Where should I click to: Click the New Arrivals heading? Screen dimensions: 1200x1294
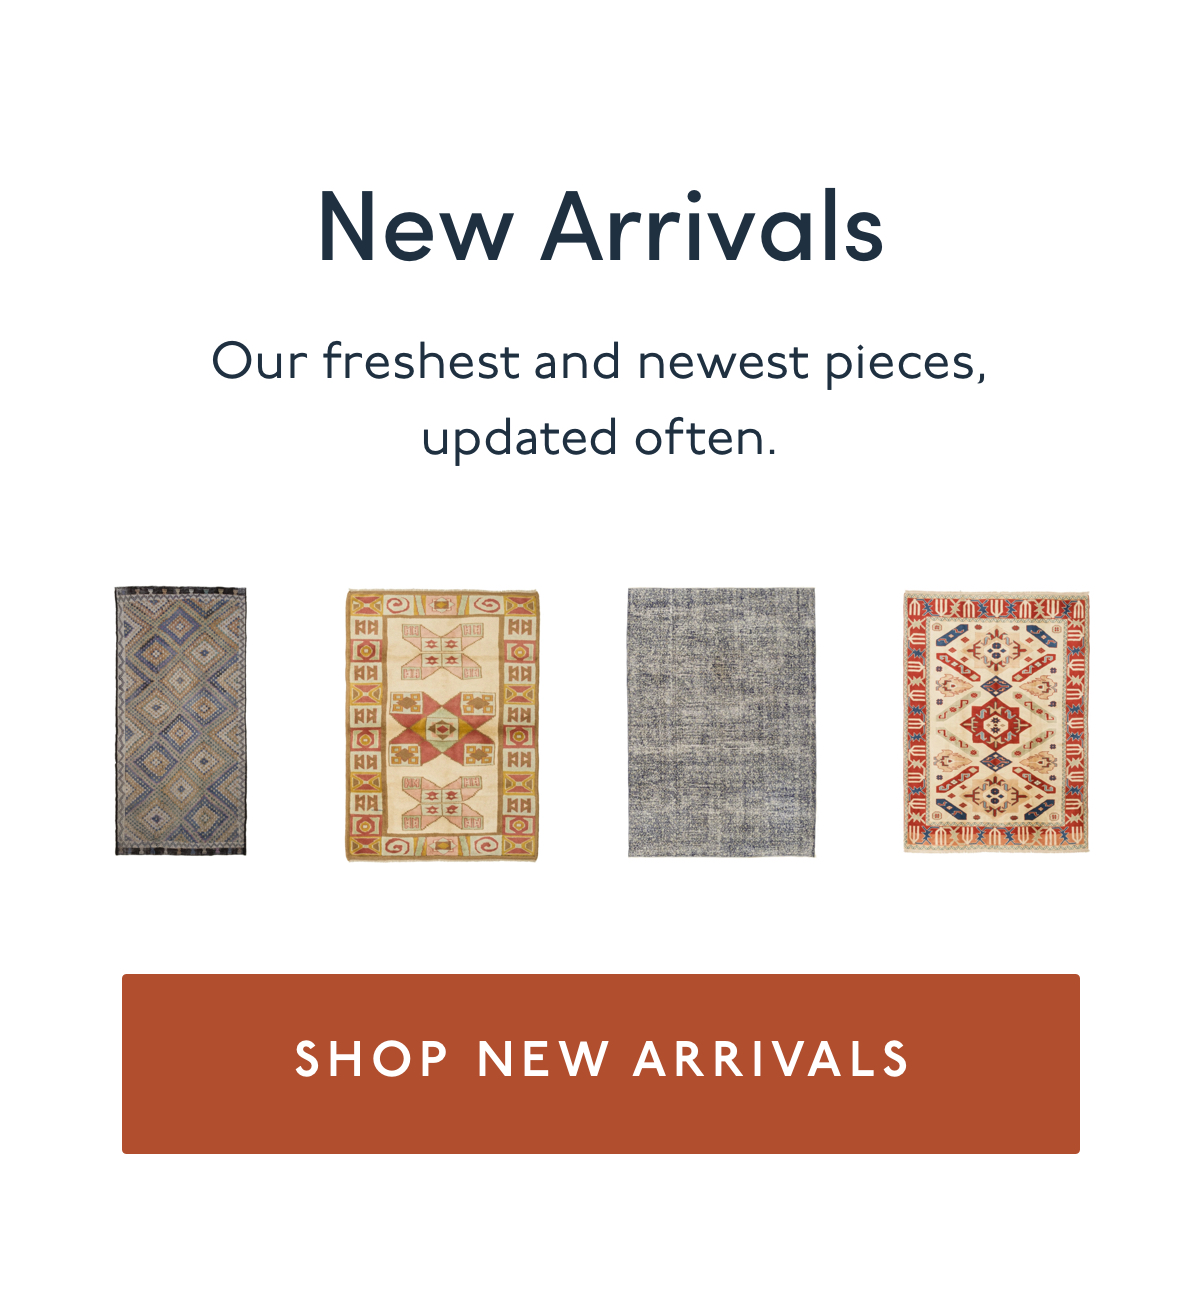600,227
